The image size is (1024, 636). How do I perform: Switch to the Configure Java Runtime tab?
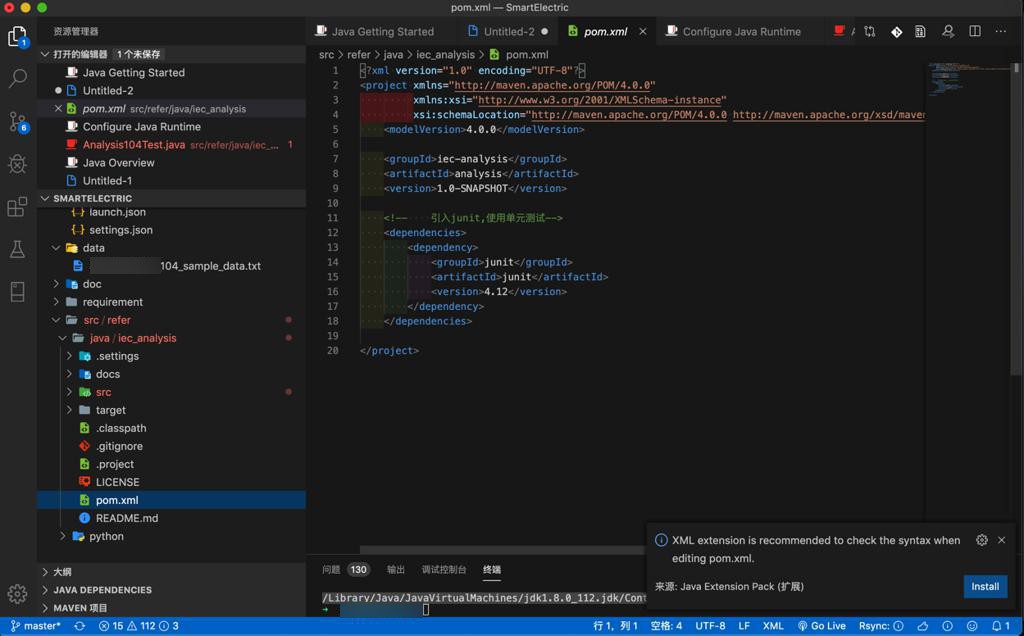pos(741,31)
